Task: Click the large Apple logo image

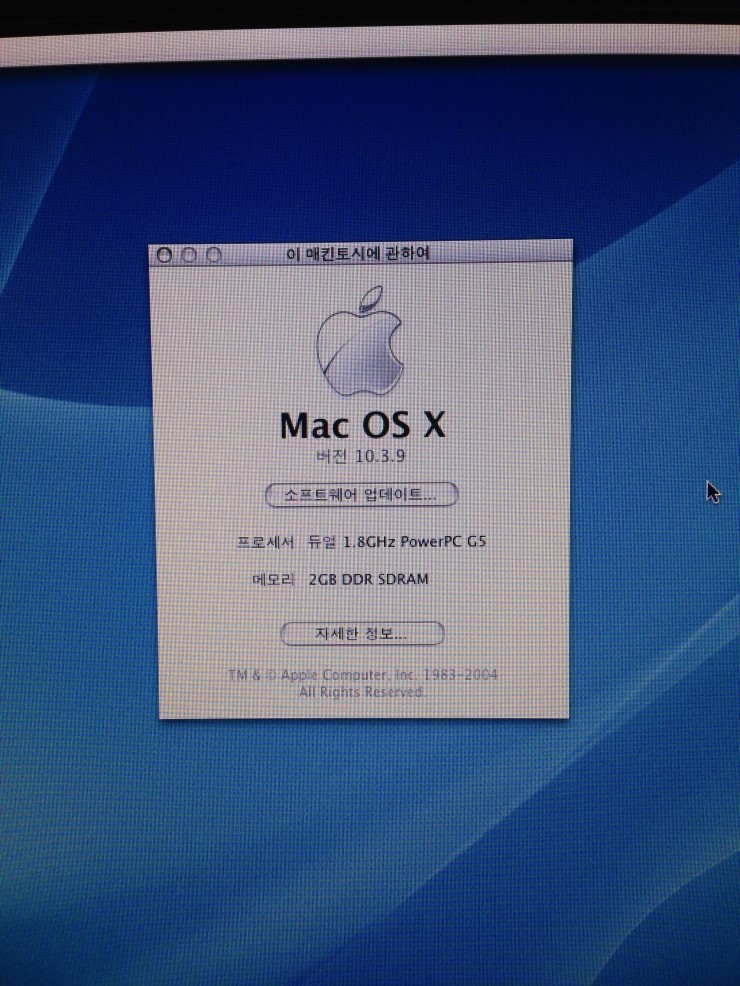Action: point(360,345)
